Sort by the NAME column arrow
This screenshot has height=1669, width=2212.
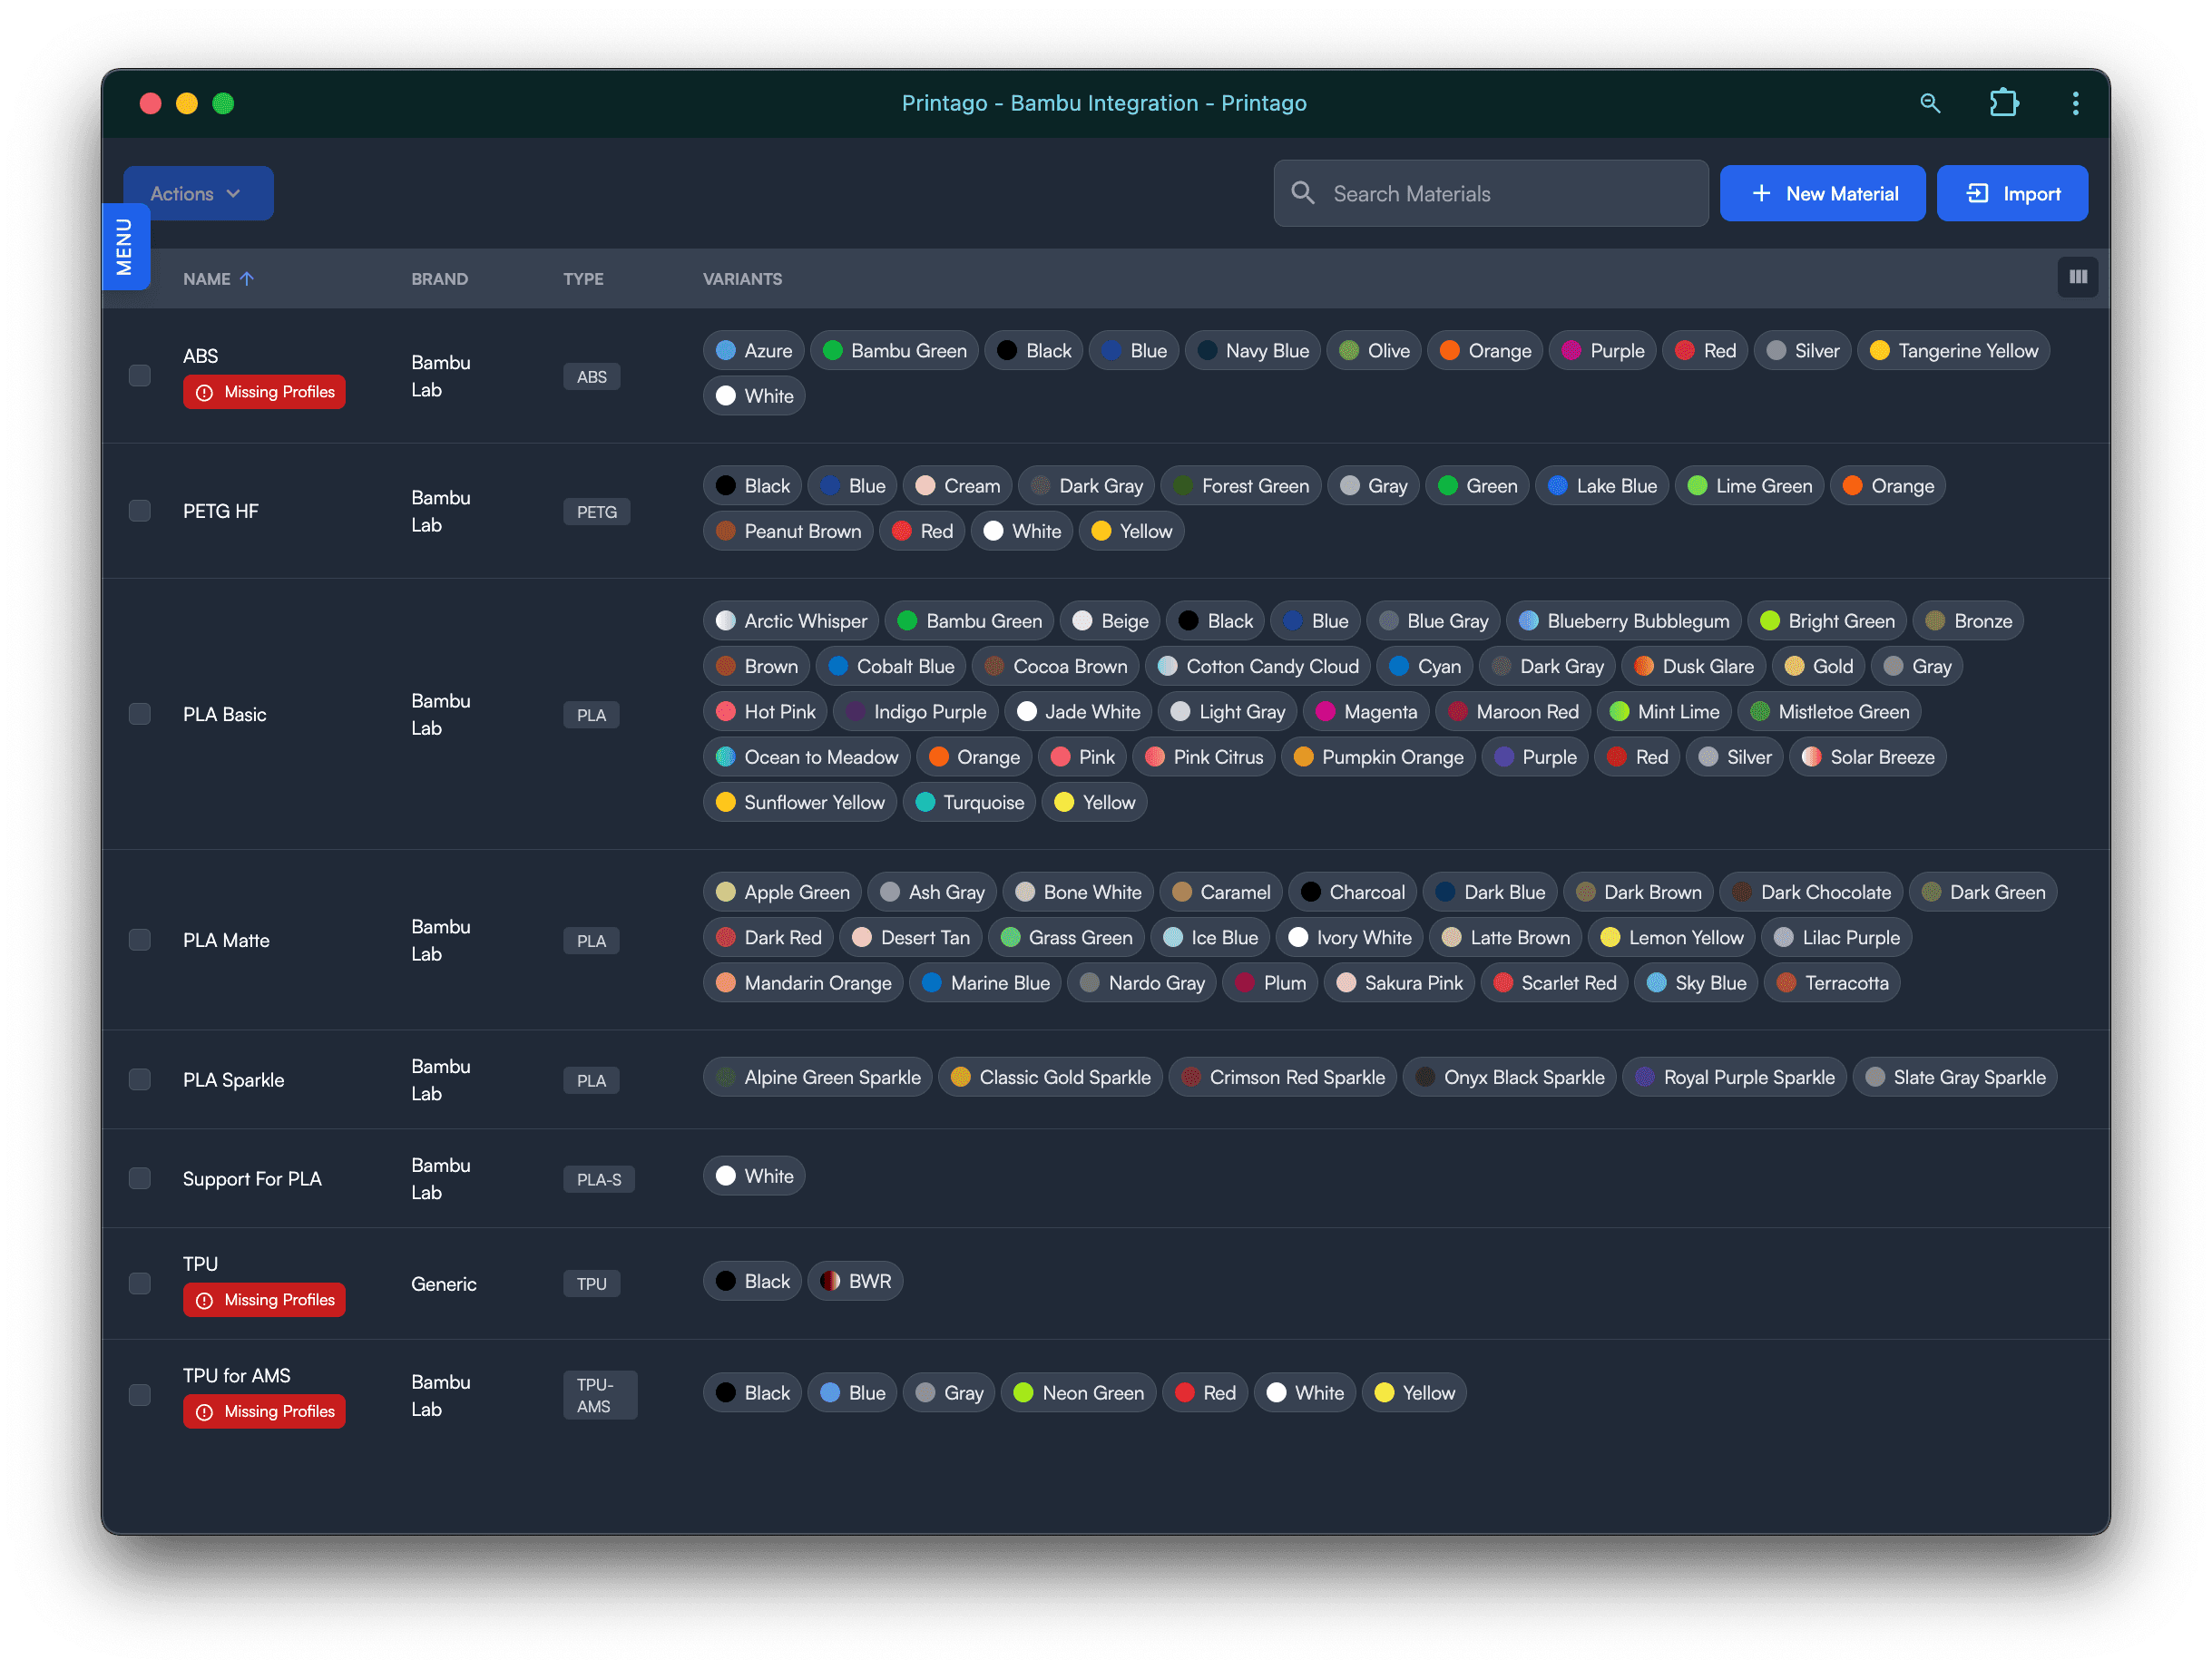[247, 279]
